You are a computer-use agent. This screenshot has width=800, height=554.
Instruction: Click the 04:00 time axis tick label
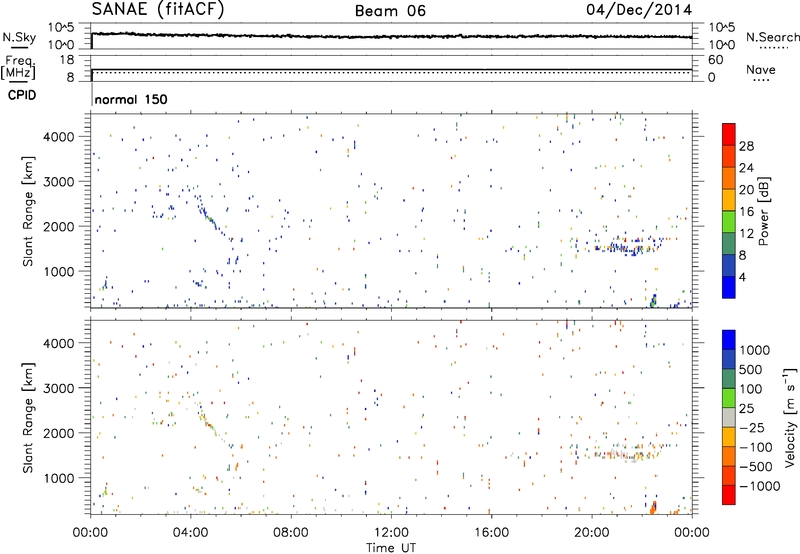[190, 533]
